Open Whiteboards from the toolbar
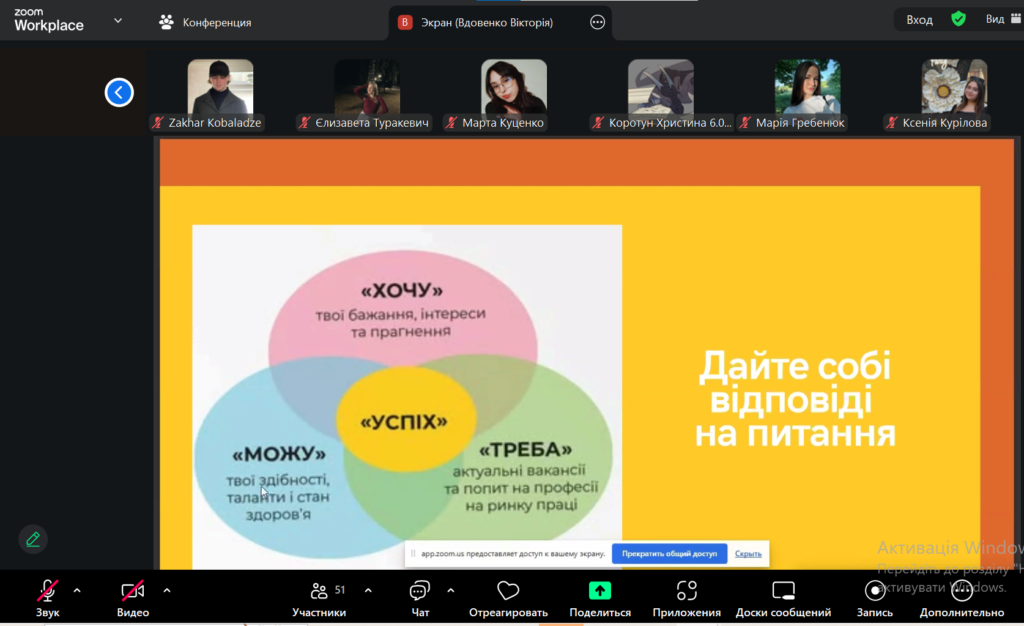 [783, 591]
